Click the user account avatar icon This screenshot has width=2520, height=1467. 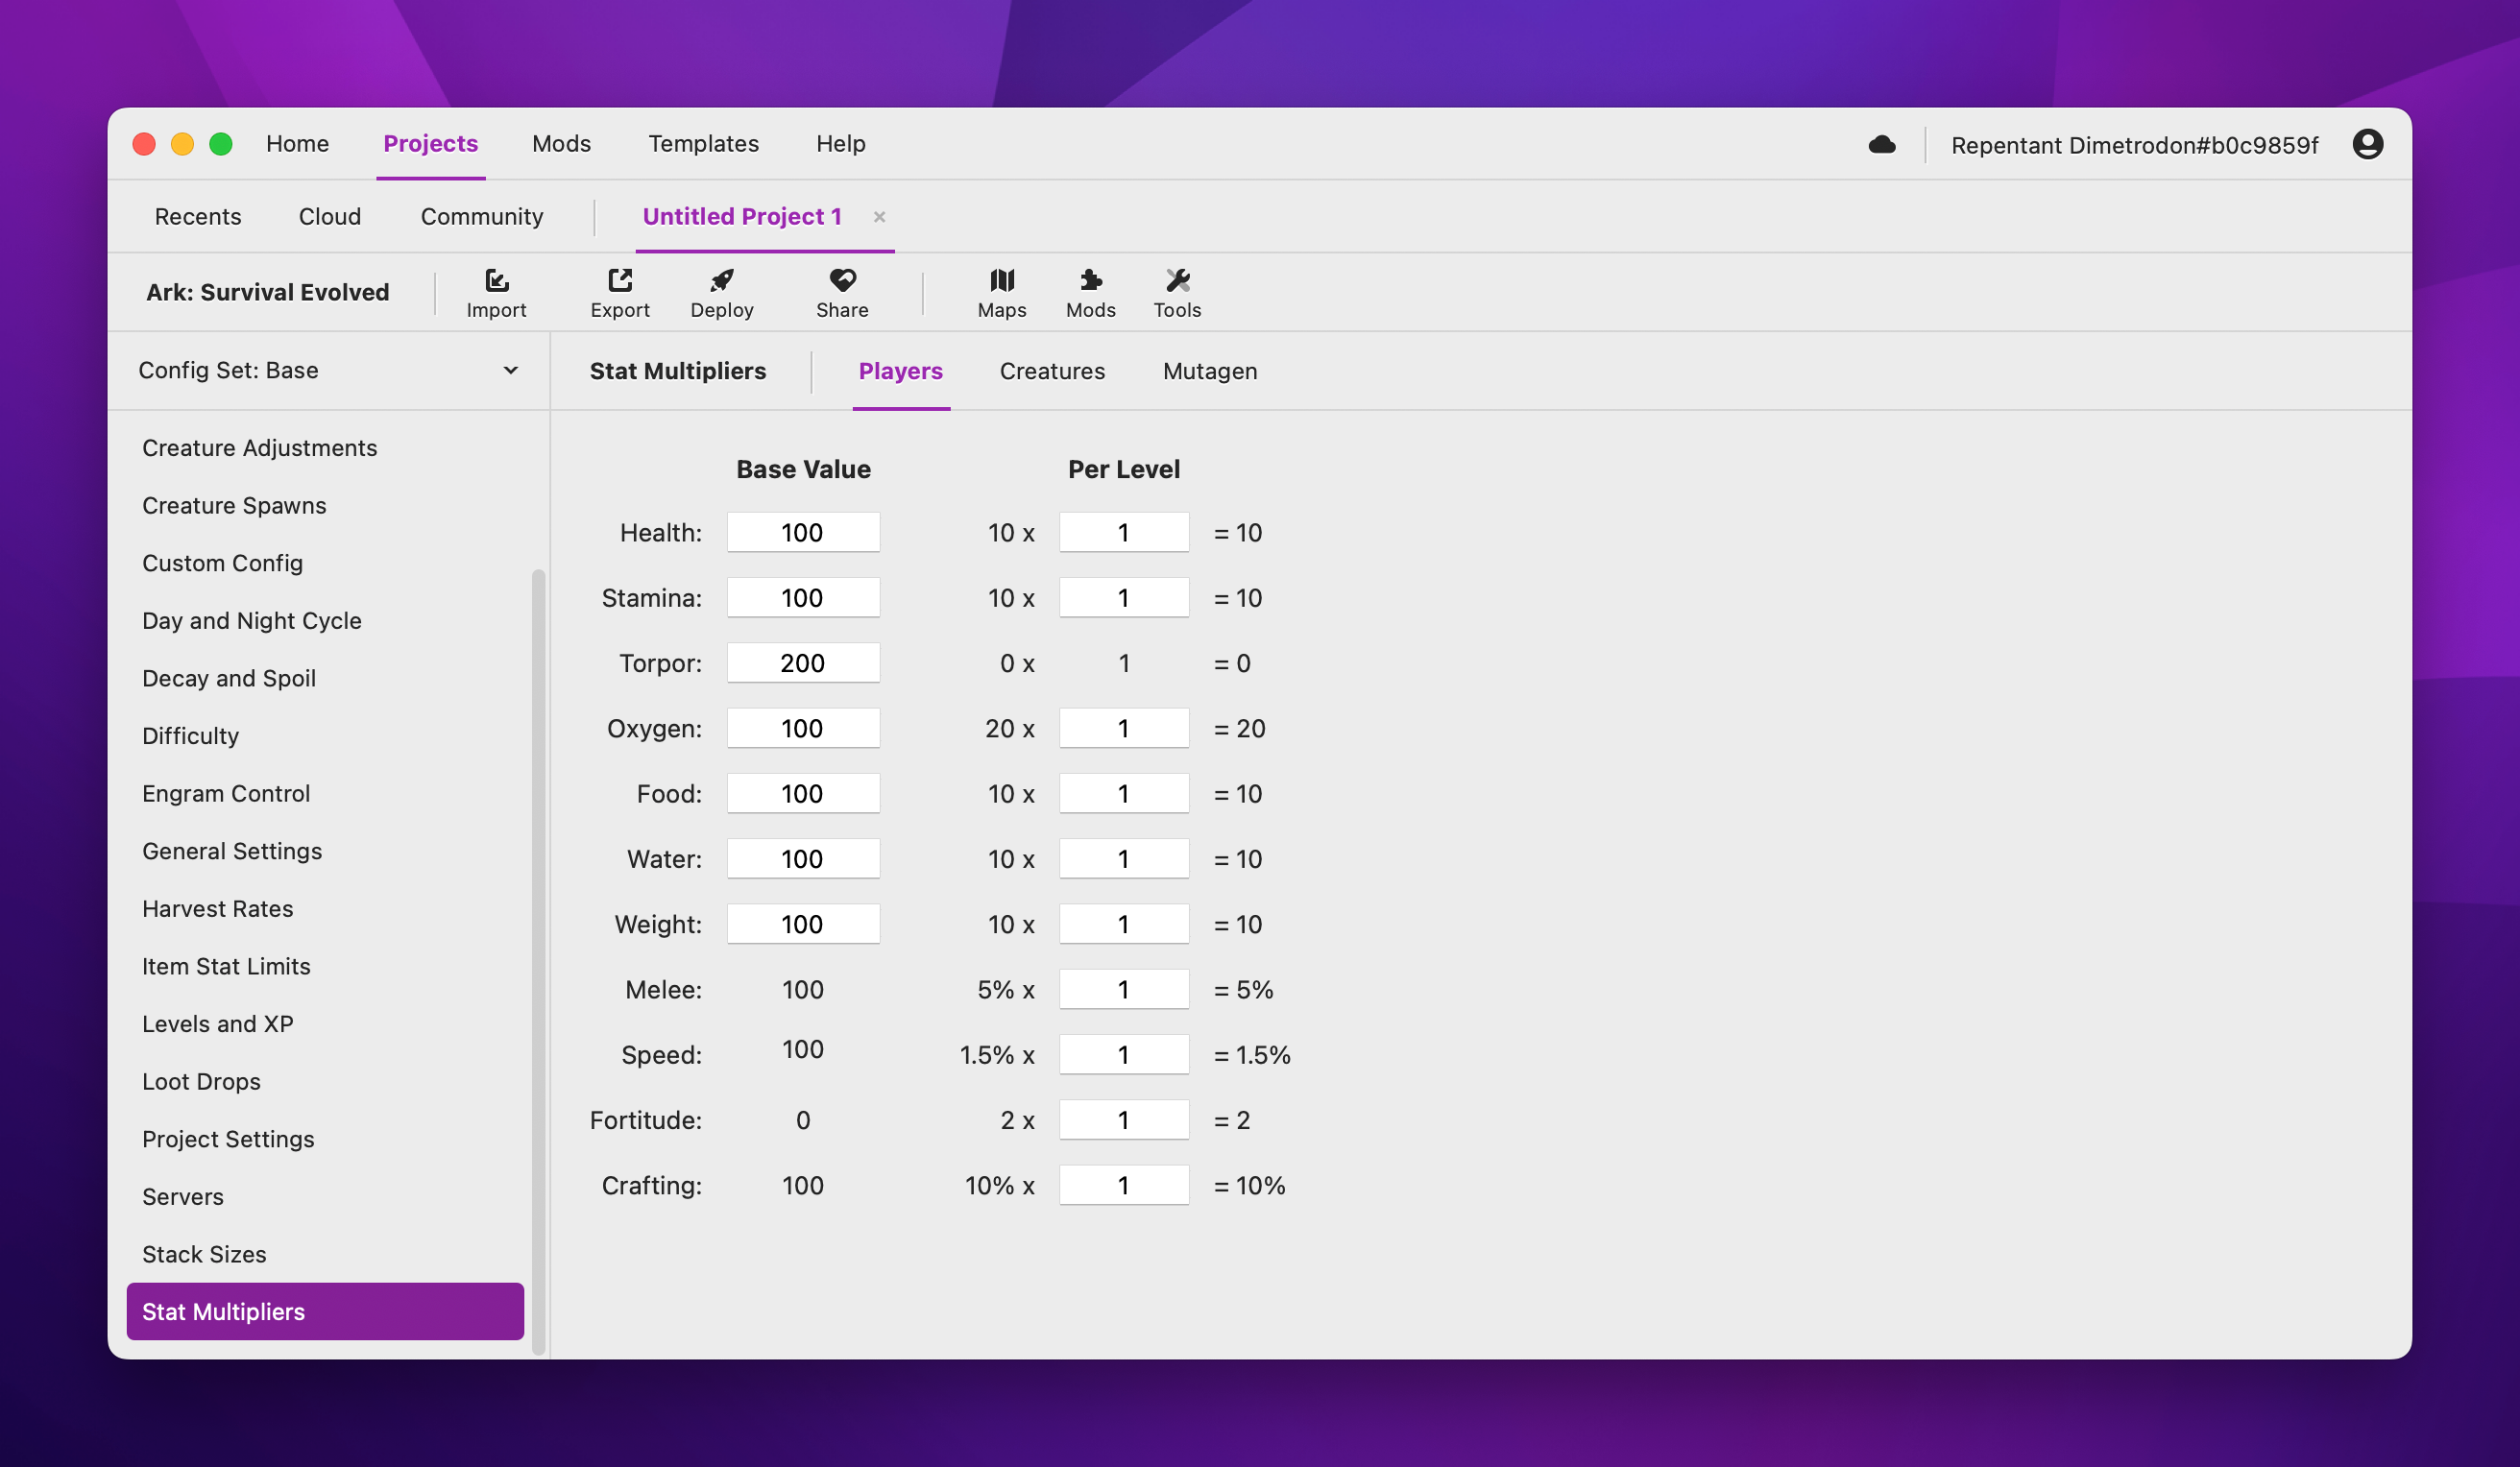[x=2368, y=144]
